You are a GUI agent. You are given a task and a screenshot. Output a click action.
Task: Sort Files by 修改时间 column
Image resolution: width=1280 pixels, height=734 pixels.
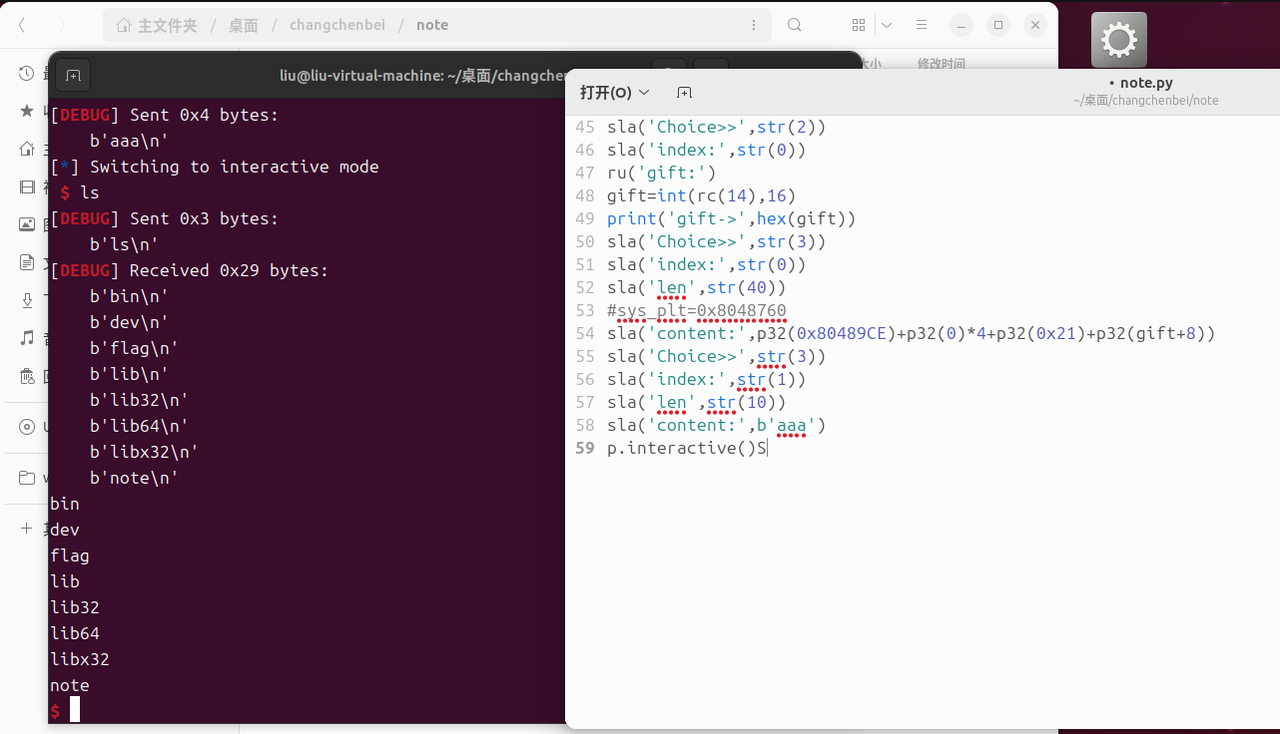[941, 63]
